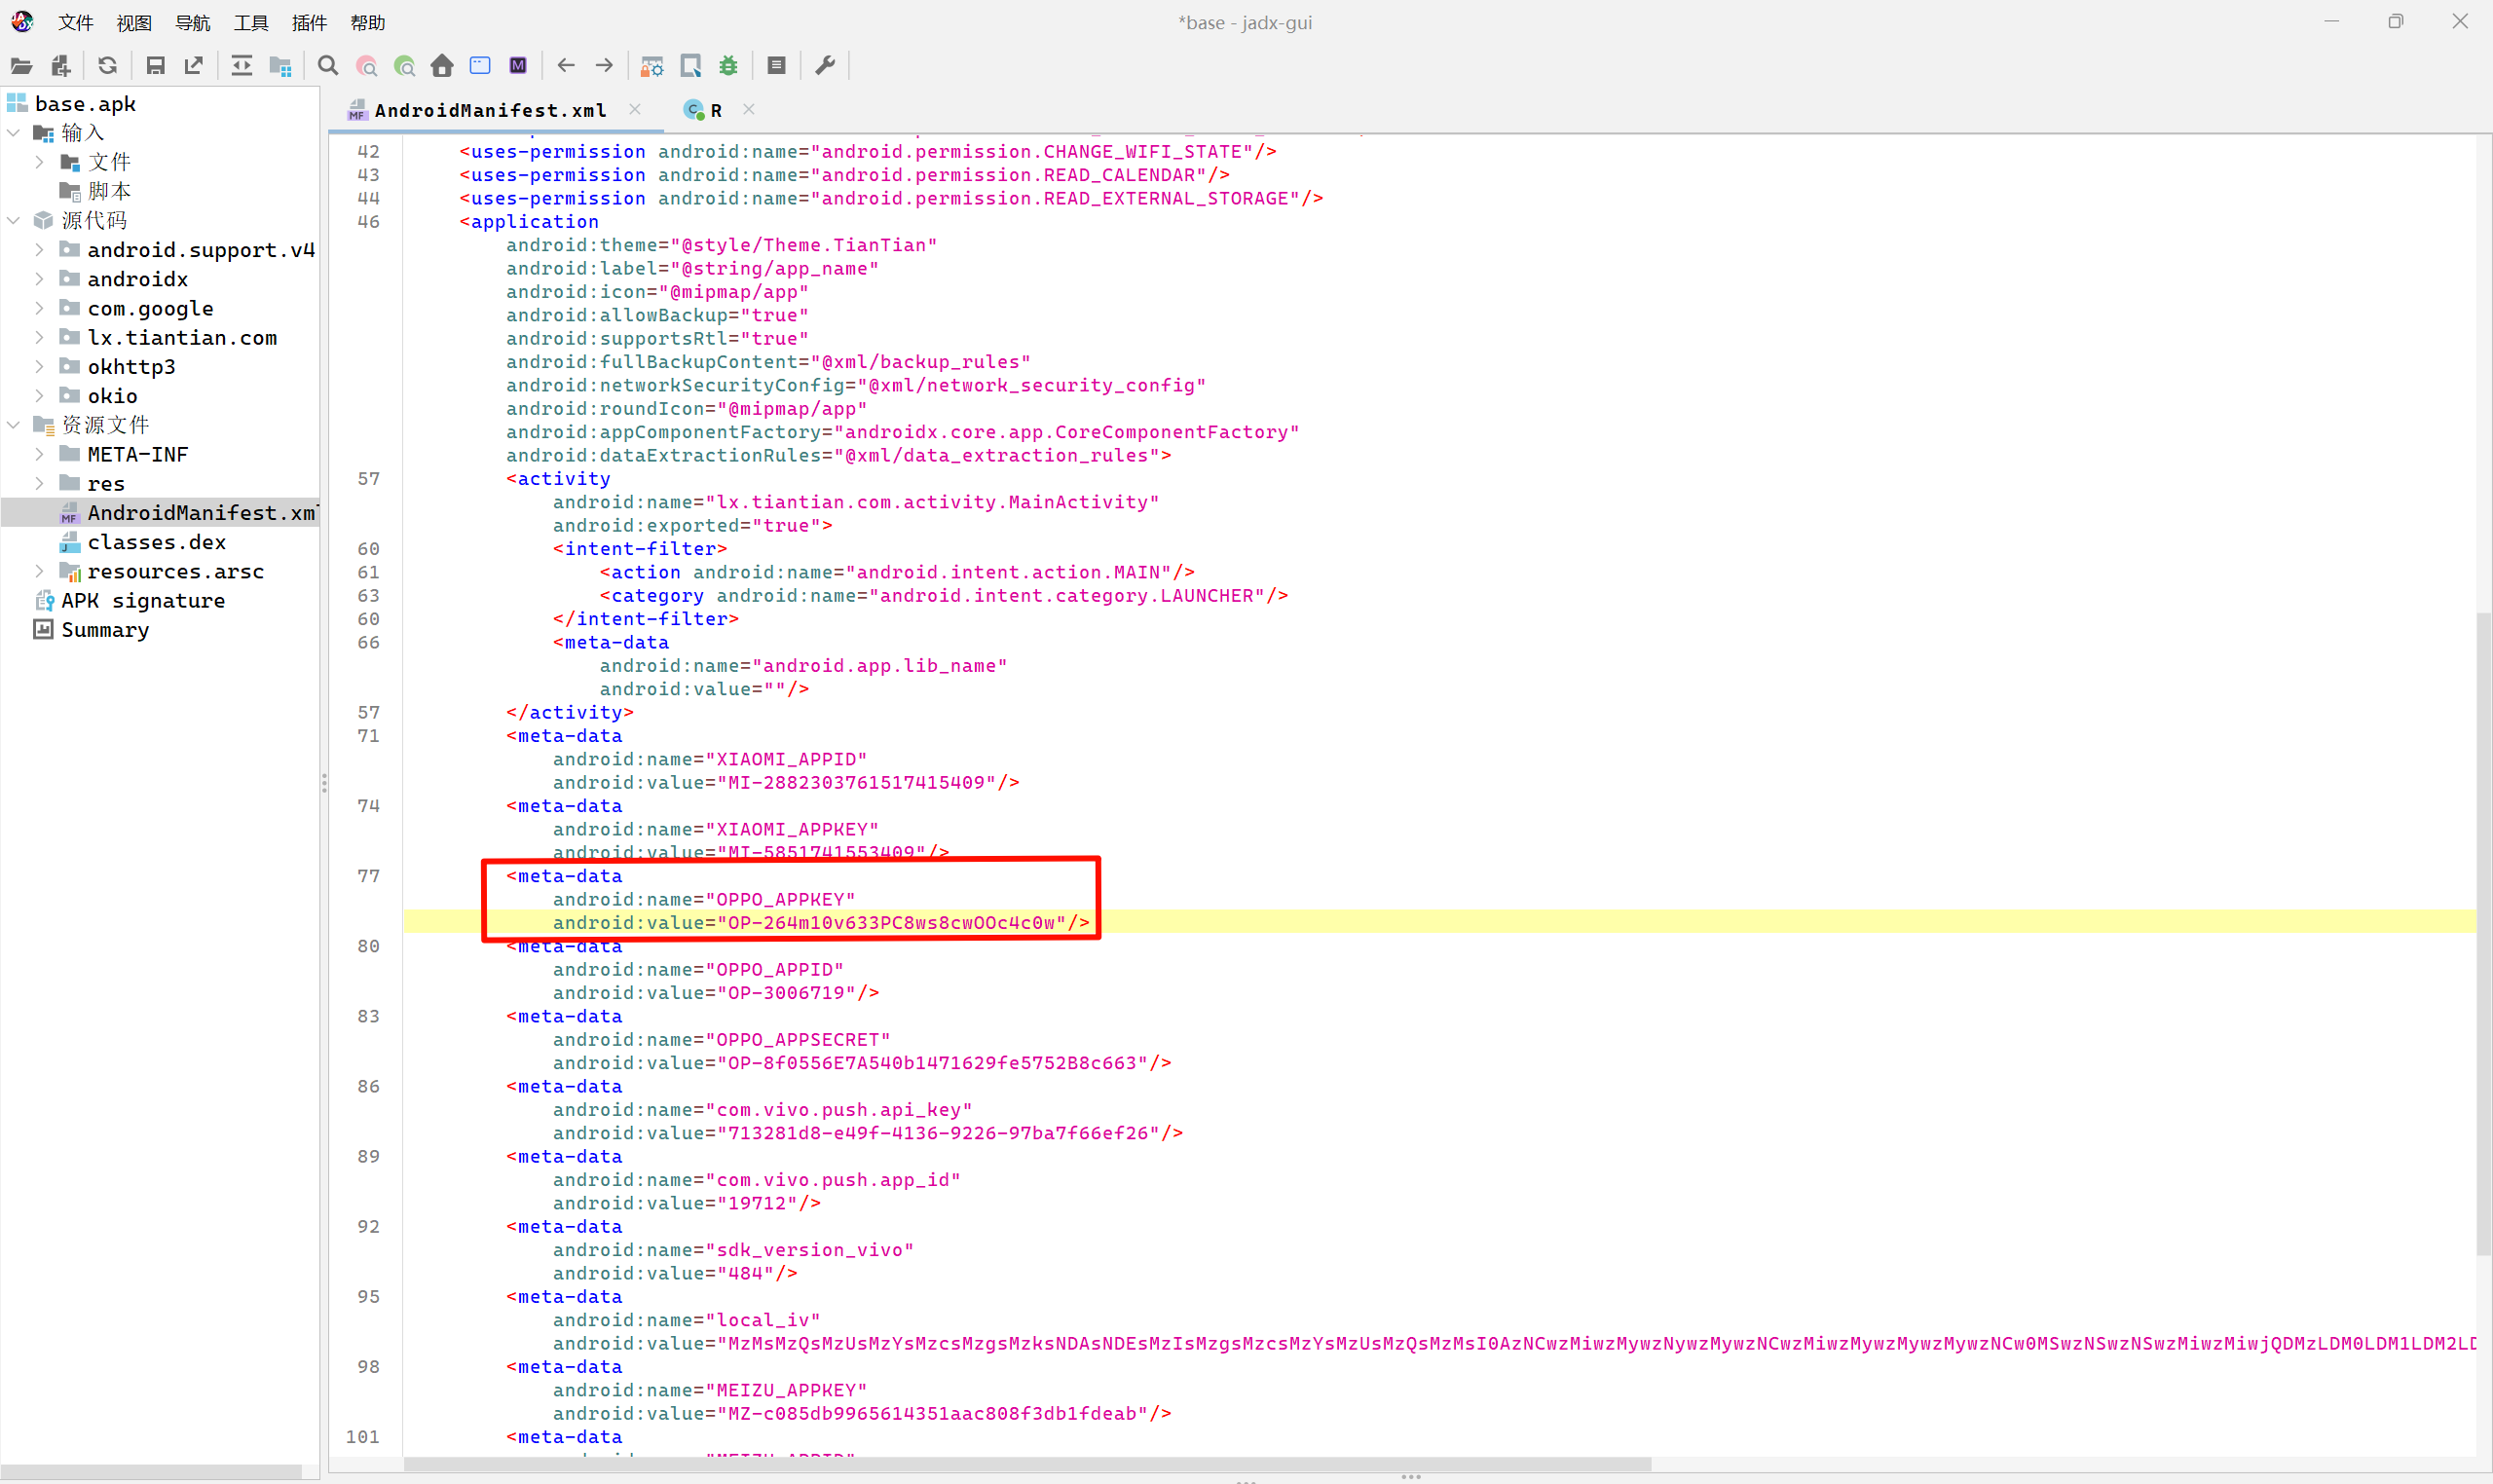Image resolution: width=2493 pixels, height=1484 pixels.
Task: Select base.apk root node
Action: tap(85, 104)
